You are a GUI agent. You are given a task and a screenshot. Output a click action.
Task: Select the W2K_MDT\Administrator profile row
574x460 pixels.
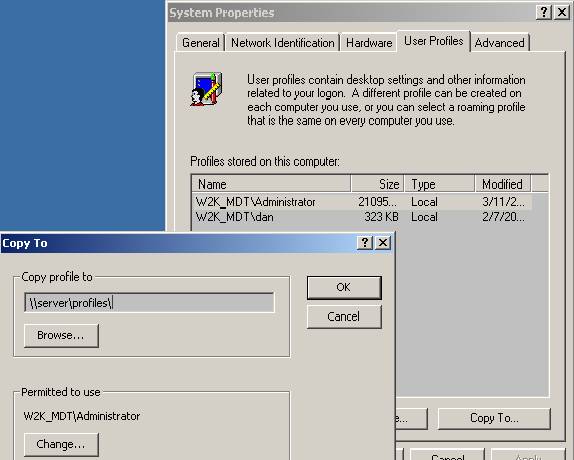click(x=362, y=202)
